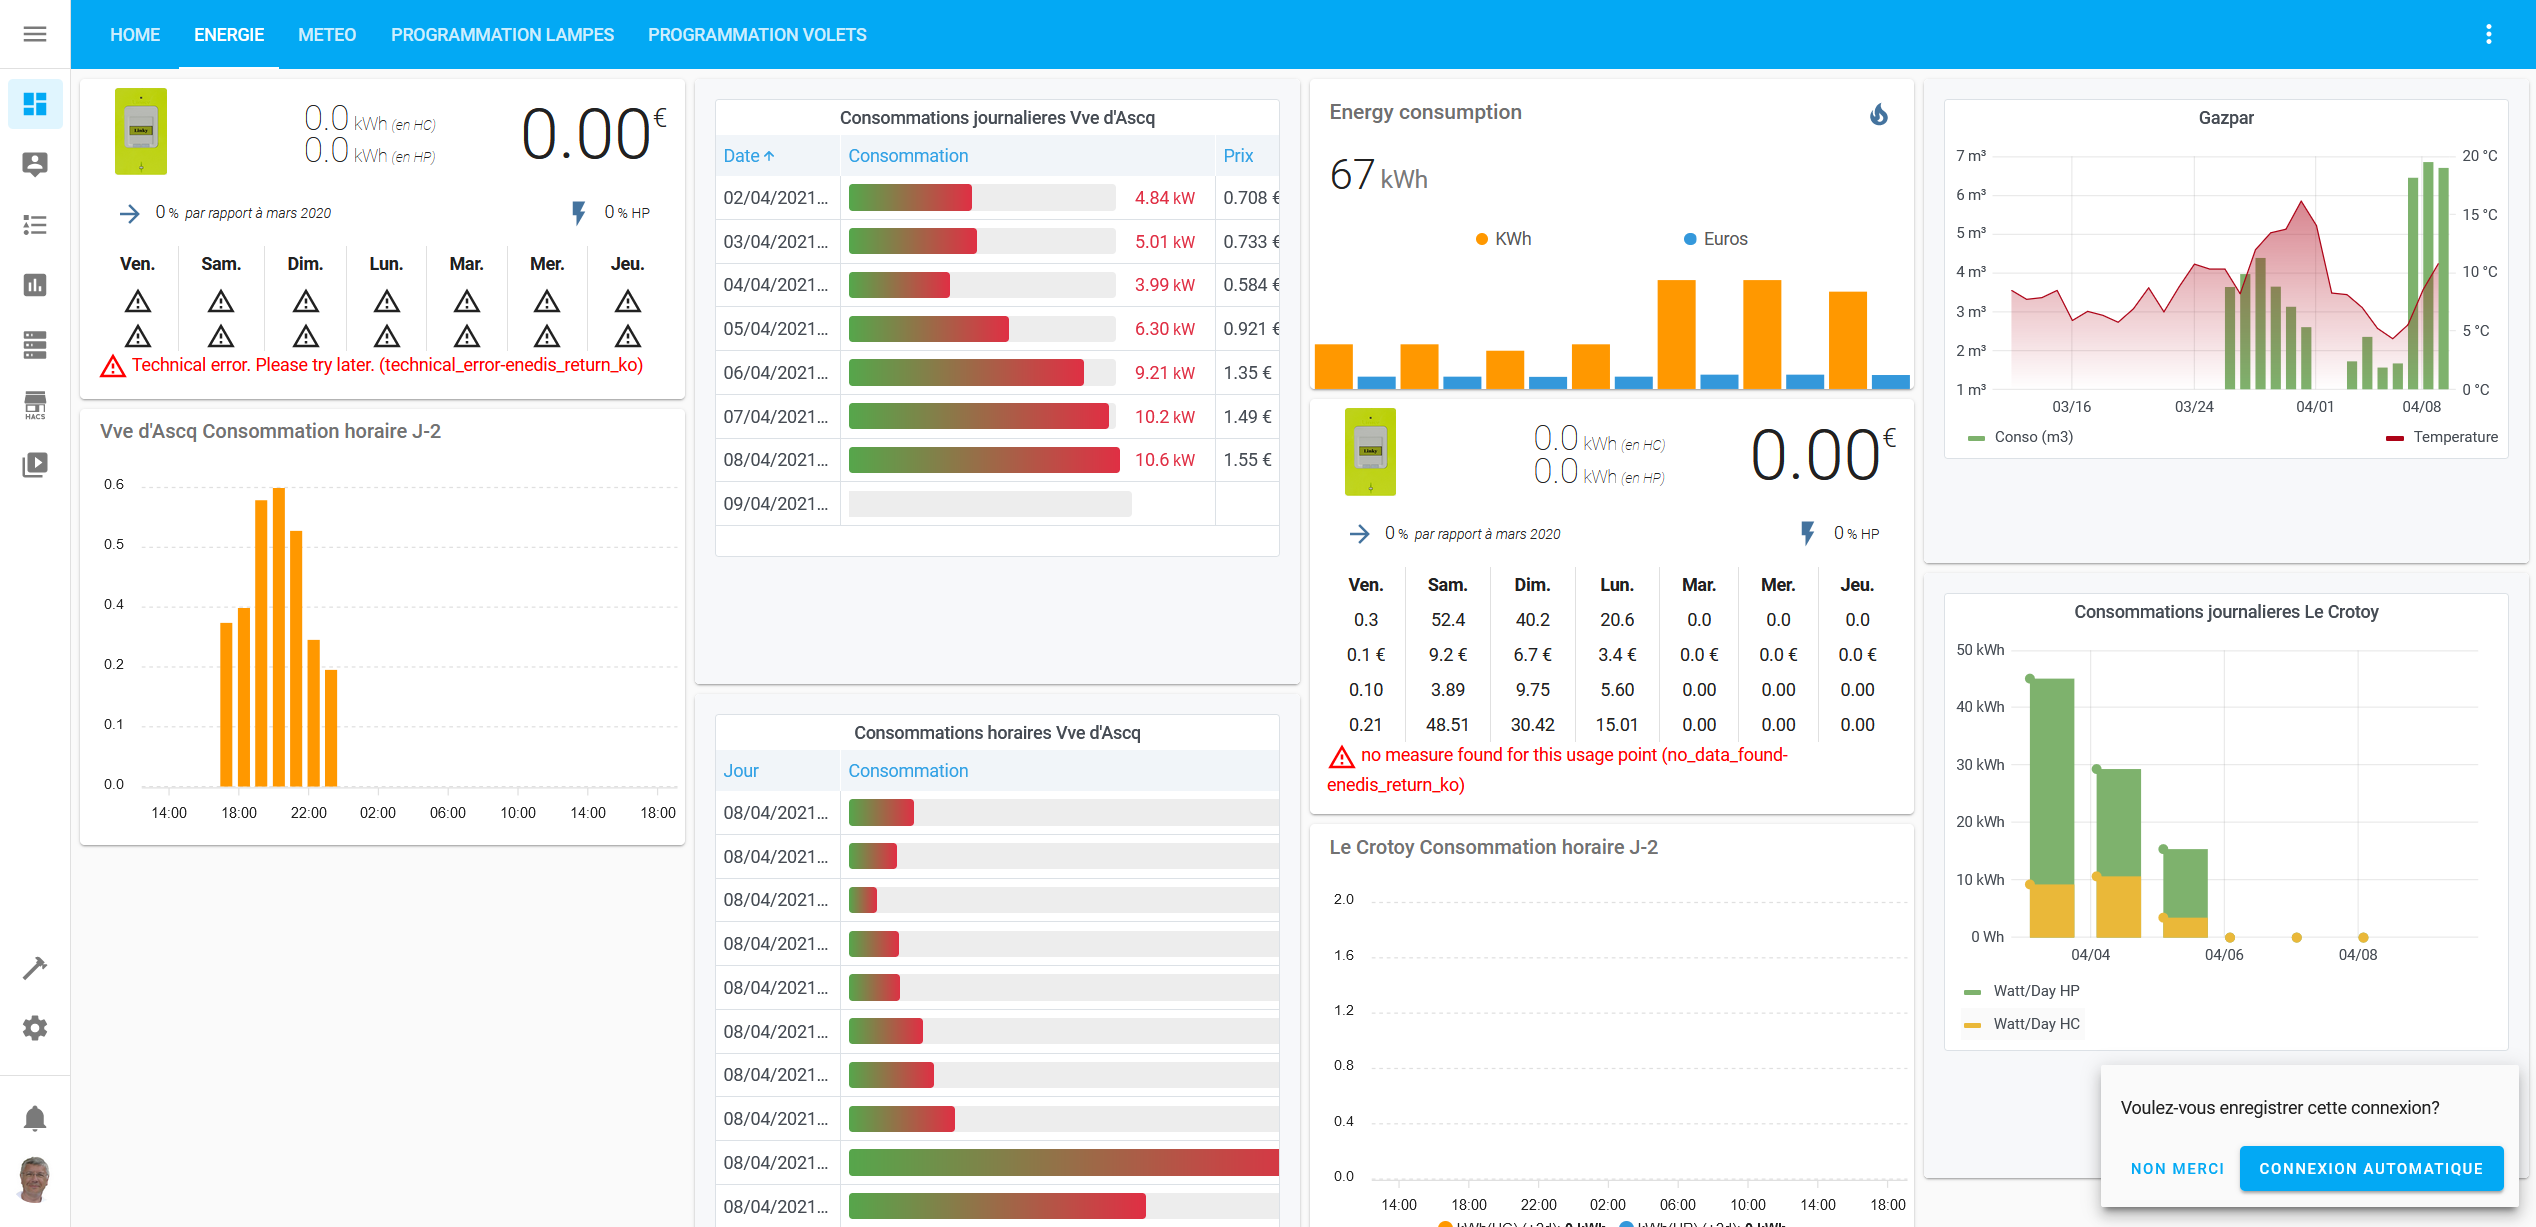The width and height of the screenshot is (2536, 1227).
Task: Switch to the PROGRAMMATION VOLETS tab
Action: pyautogui.click(x=757, y=35)
